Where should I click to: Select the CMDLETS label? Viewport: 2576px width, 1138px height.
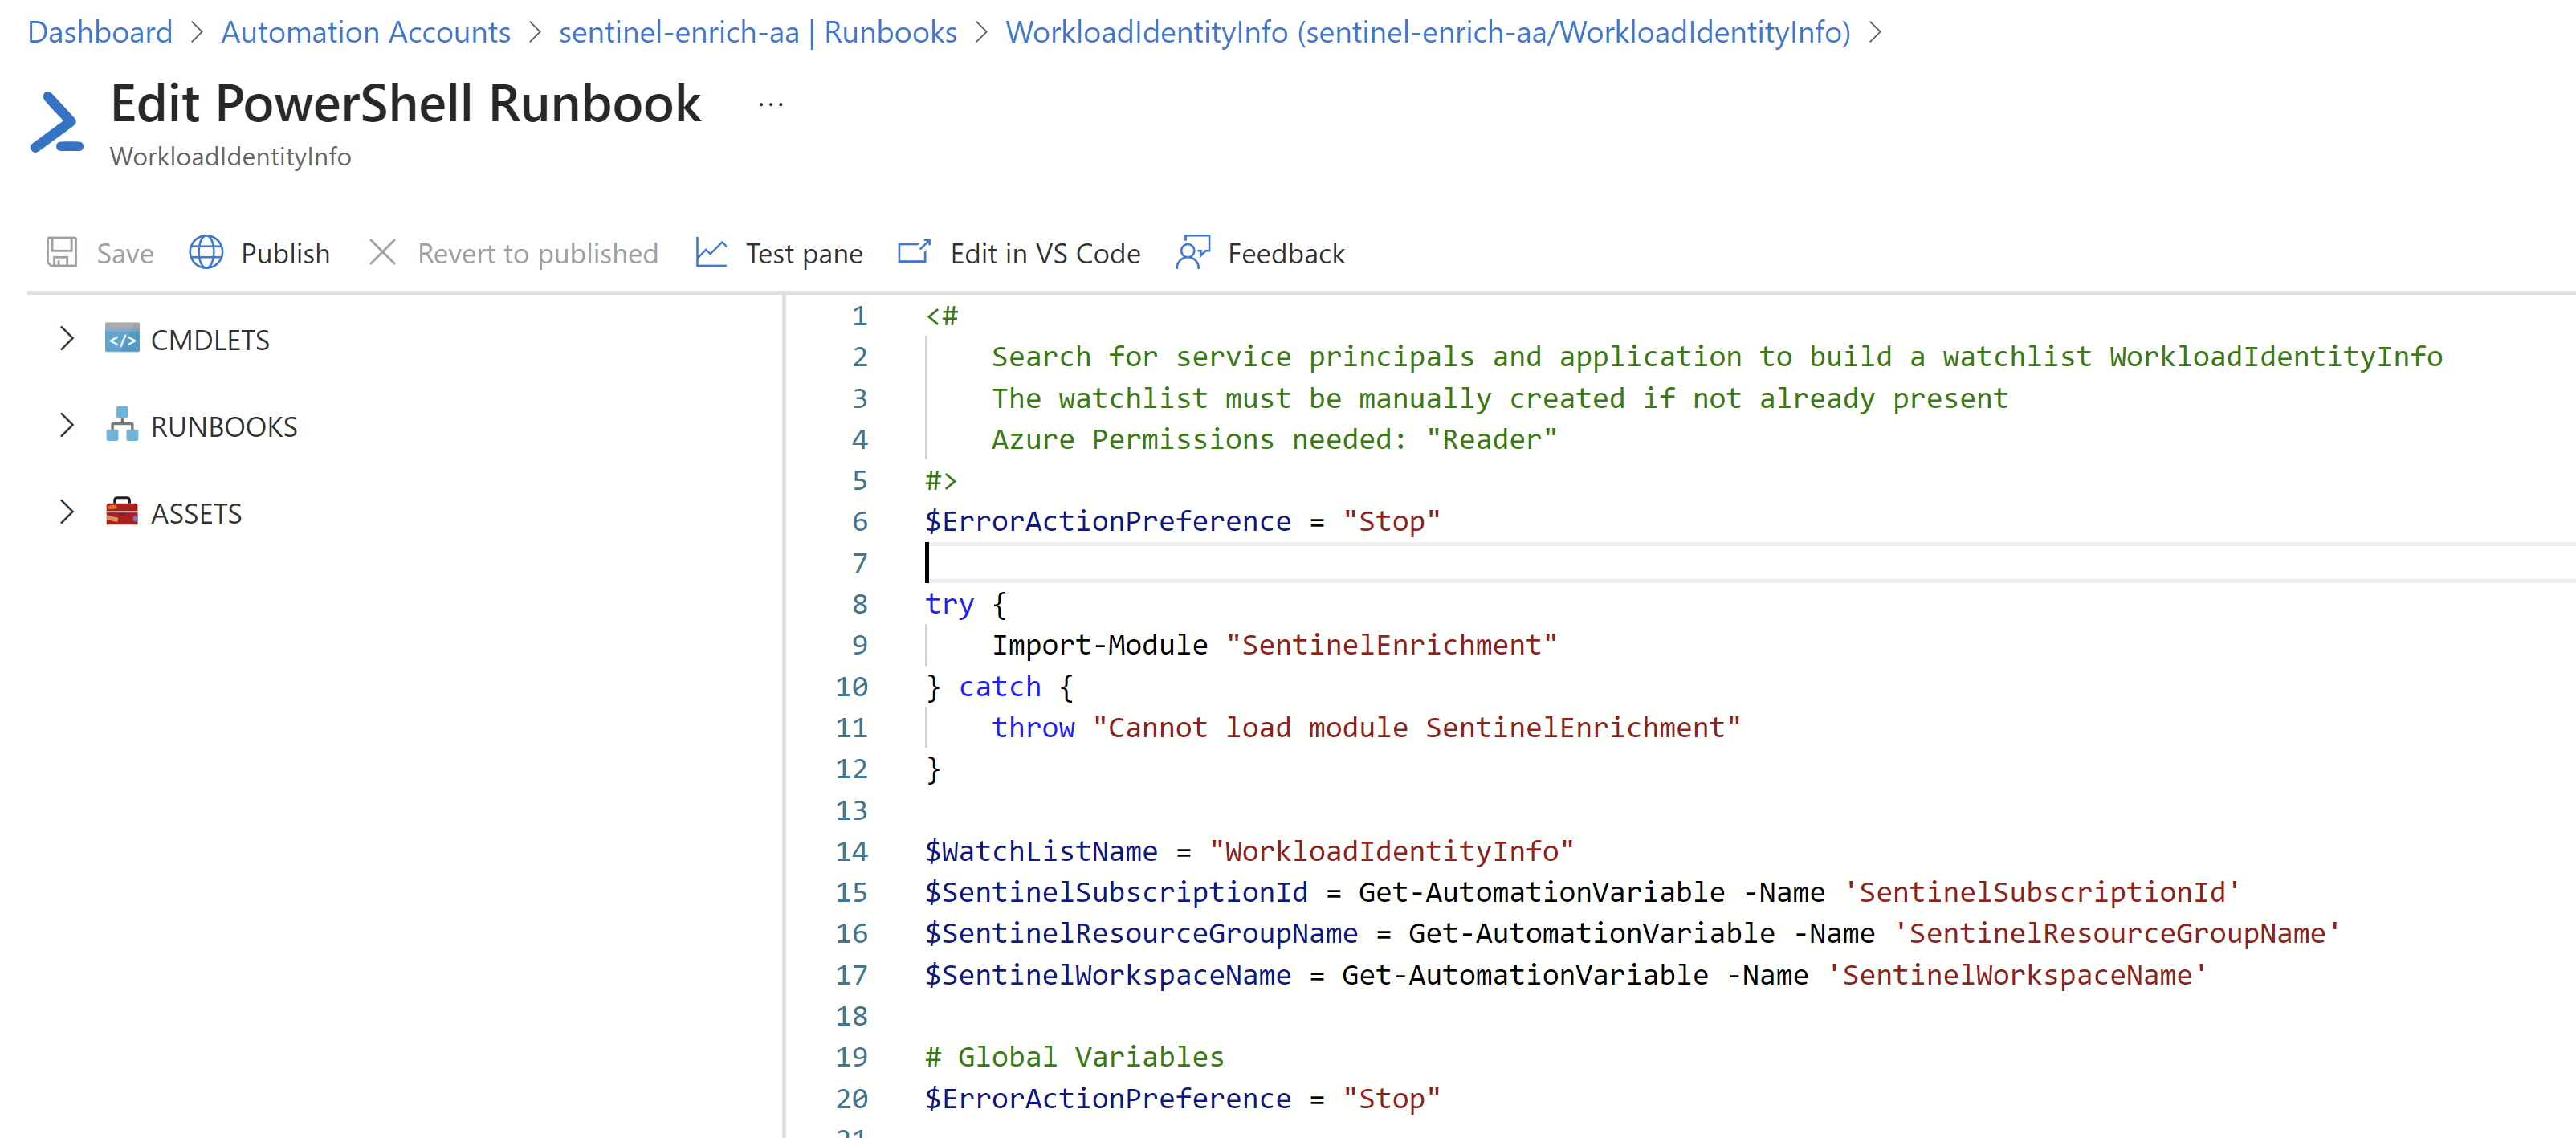[x=210, y=340]
